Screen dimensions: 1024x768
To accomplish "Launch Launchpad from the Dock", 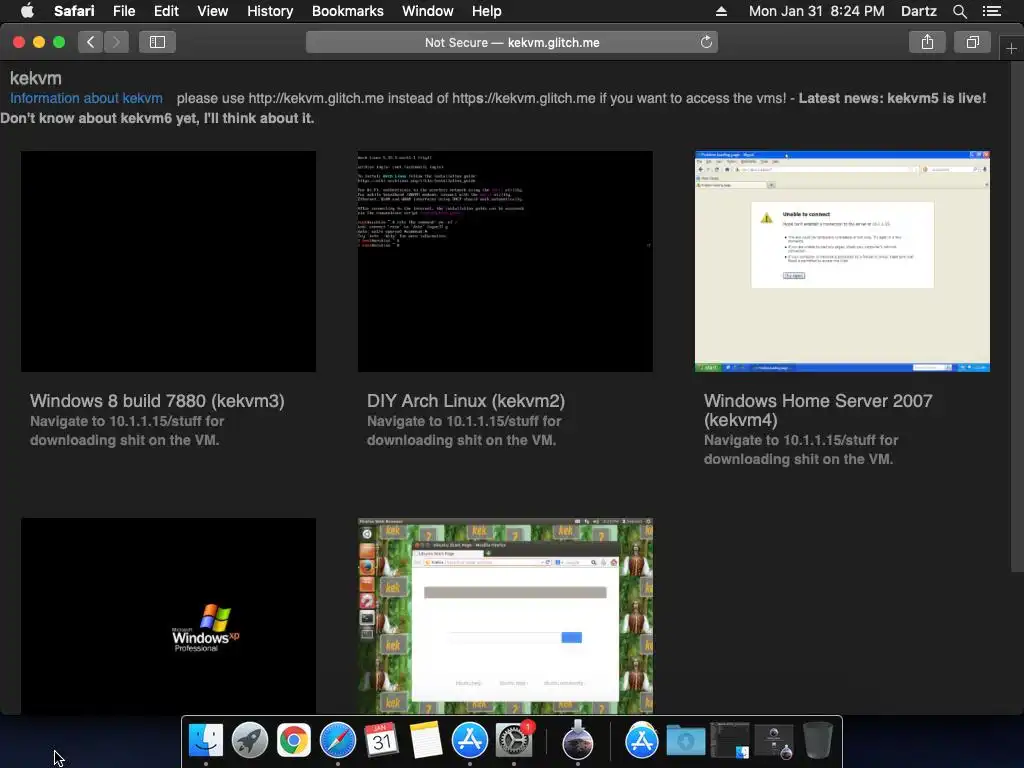I will [x=249, y=740].
